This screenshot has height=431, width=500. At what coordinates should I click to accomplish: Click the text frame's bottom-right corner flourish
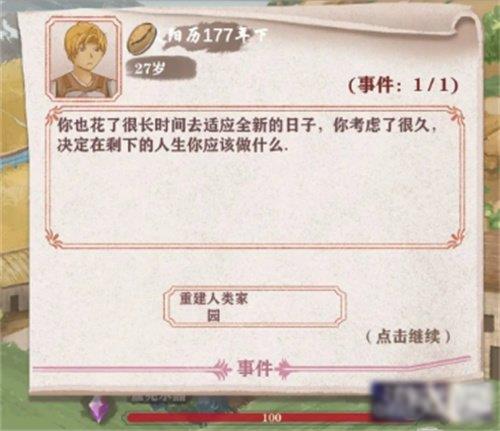[x=455, y=240]
